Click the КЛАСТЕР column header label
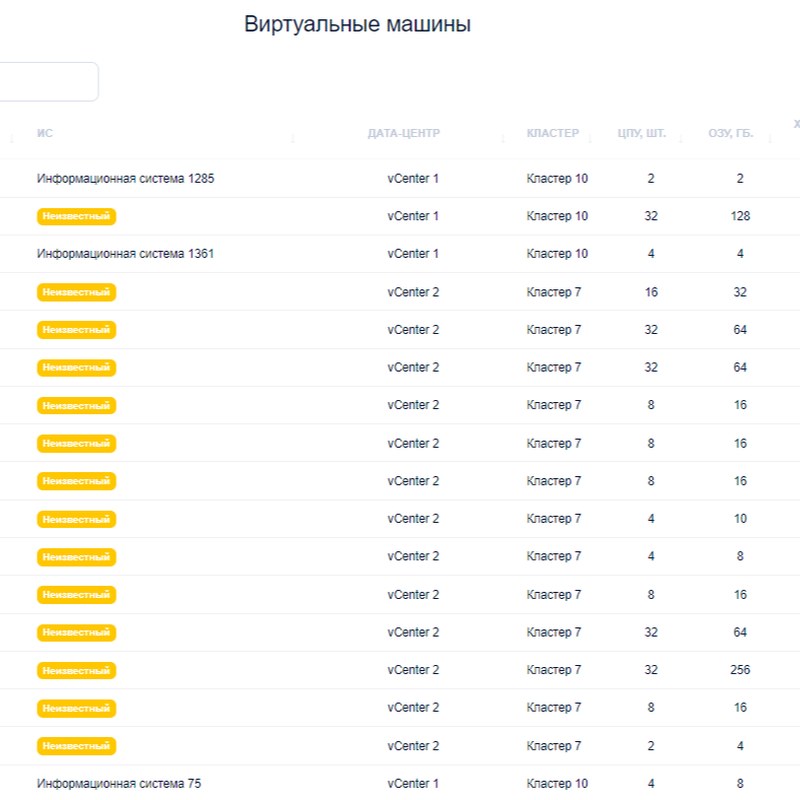 pos(553,133)
